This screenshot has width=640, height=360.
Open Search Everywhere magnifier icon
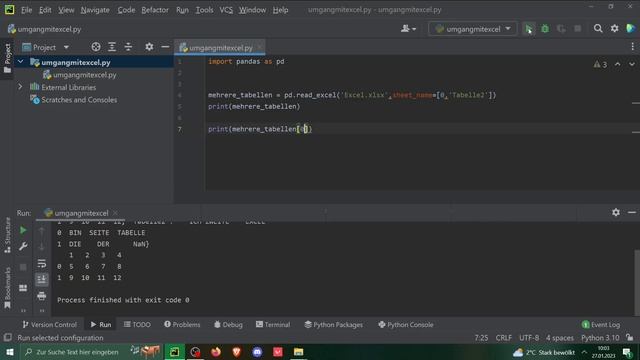pos(598,29)
